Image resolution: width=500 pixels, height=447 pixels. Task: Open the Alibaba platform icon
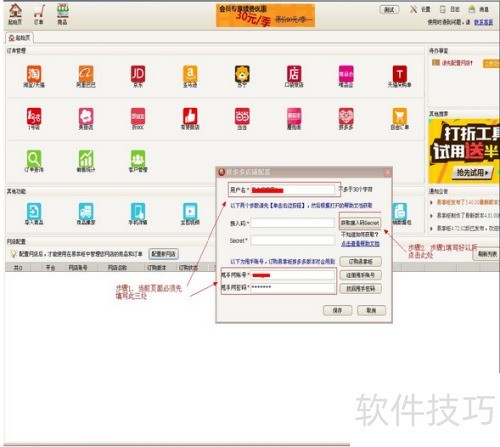click(86, 74)
